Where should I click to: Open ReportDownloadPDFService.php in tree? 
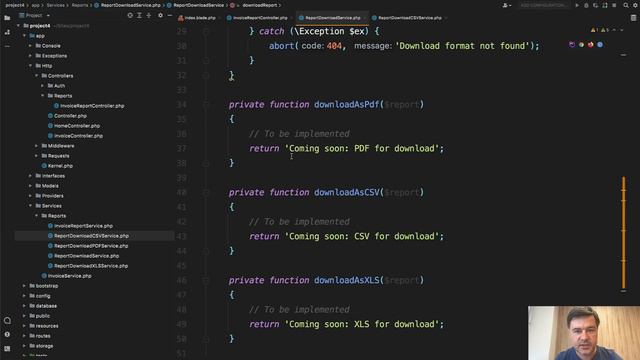click(88, 246)
